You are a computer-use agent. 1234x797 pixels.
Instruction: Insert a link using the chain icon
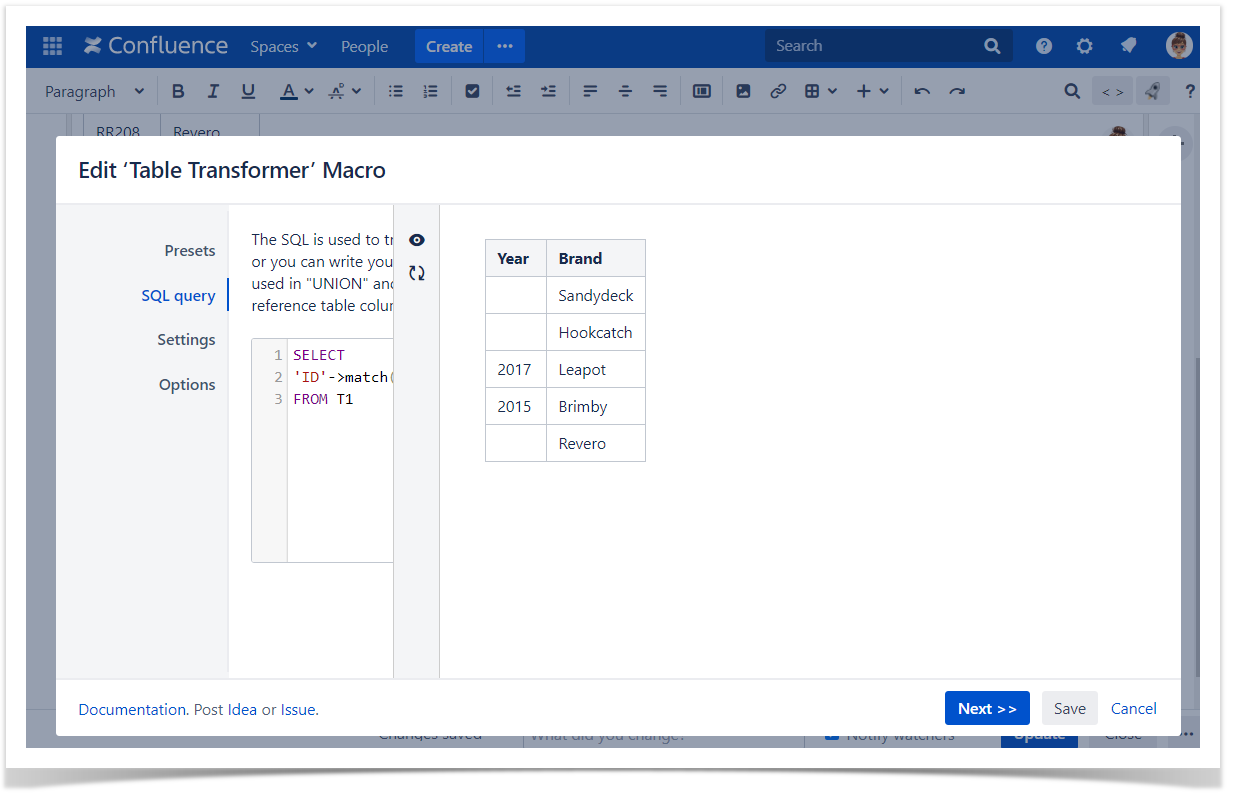pyautogui.click(x=777, y=91)
